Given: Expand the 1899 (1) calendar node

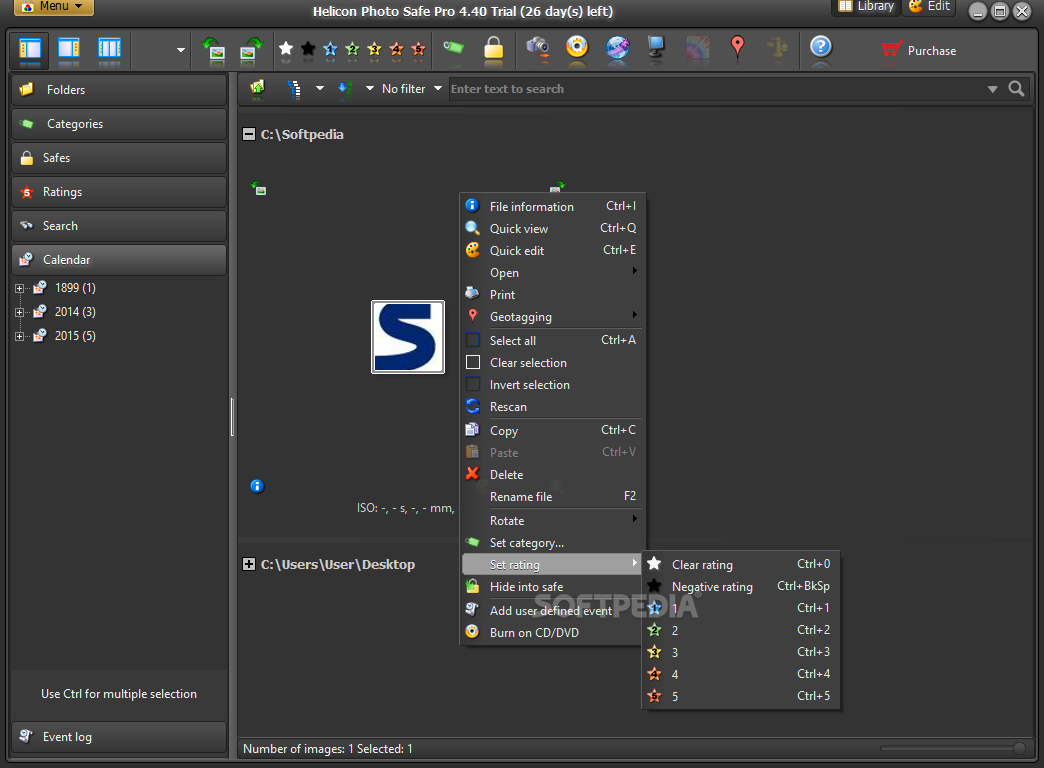Looking at the screenshot, I should point(19,288).
